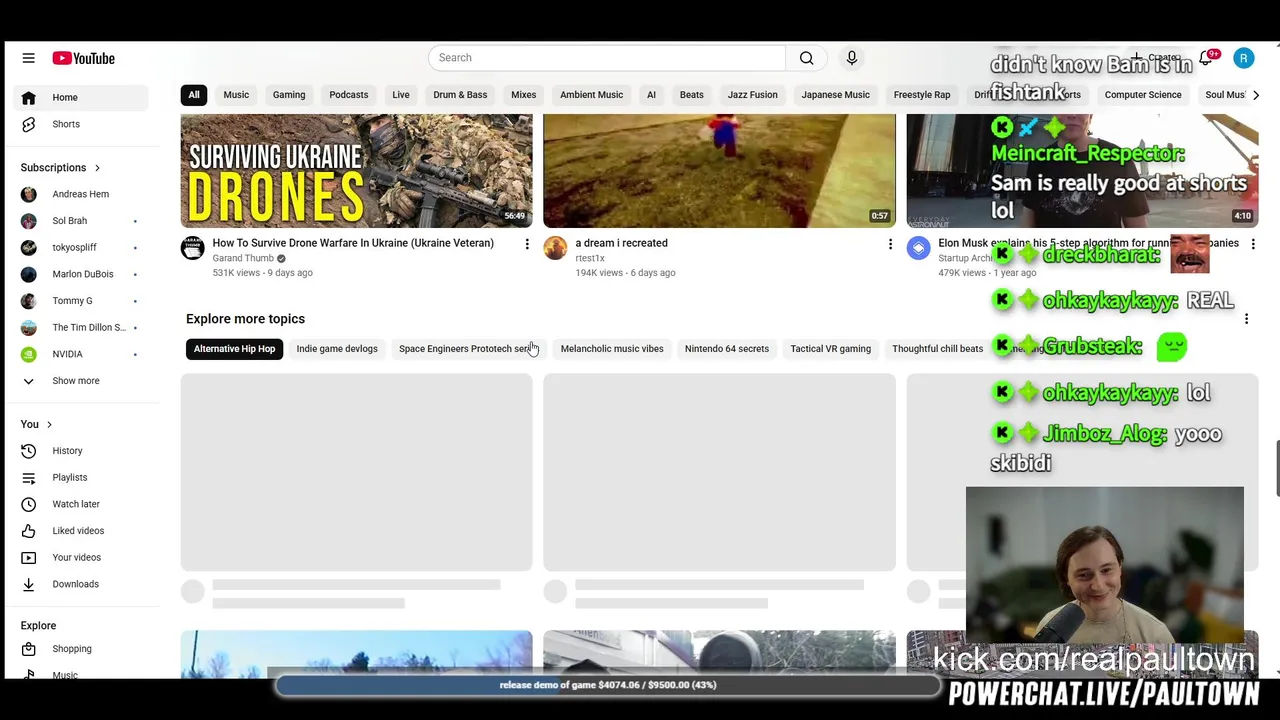1280x720 pixels.
Task: Click into the Search text field
Action: pyautogui.click(x=607, y=58)
